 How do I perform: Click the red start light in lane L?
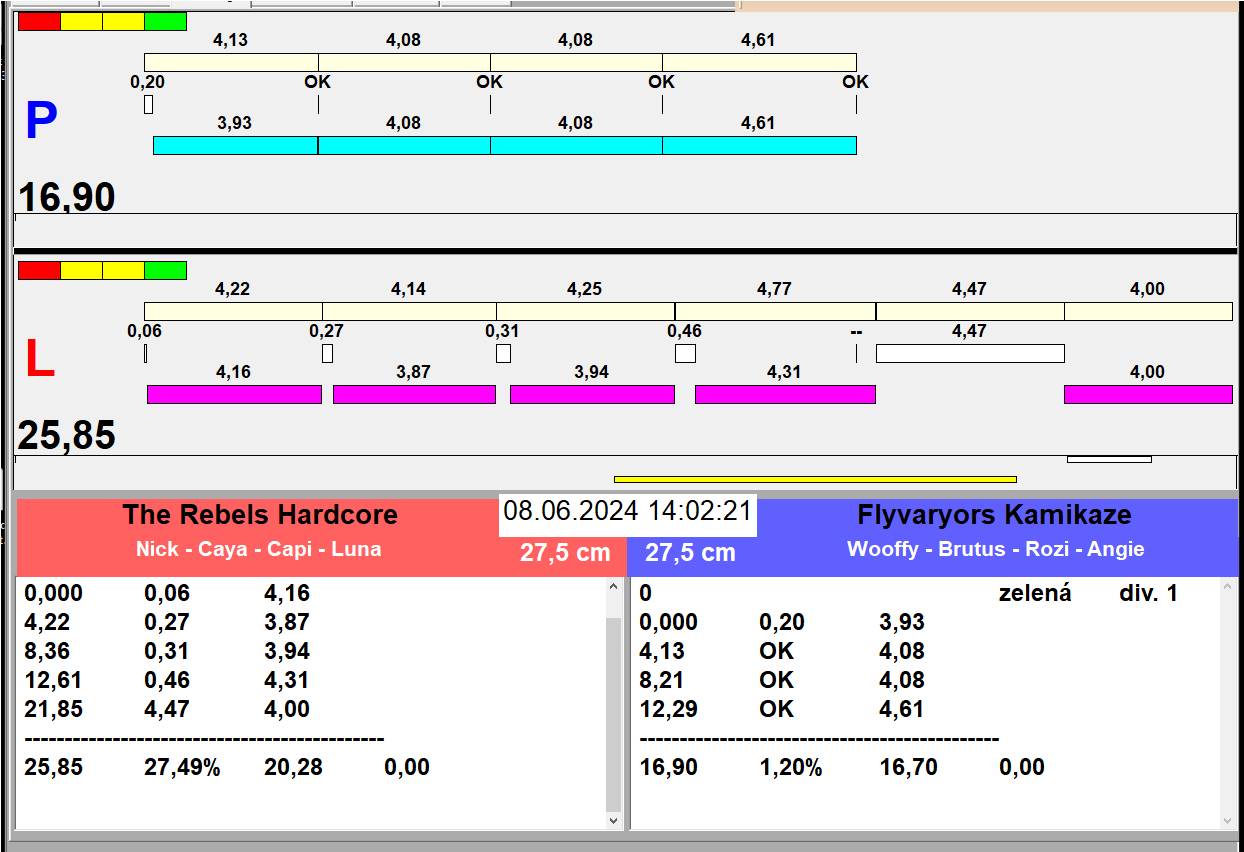[39, 270]
